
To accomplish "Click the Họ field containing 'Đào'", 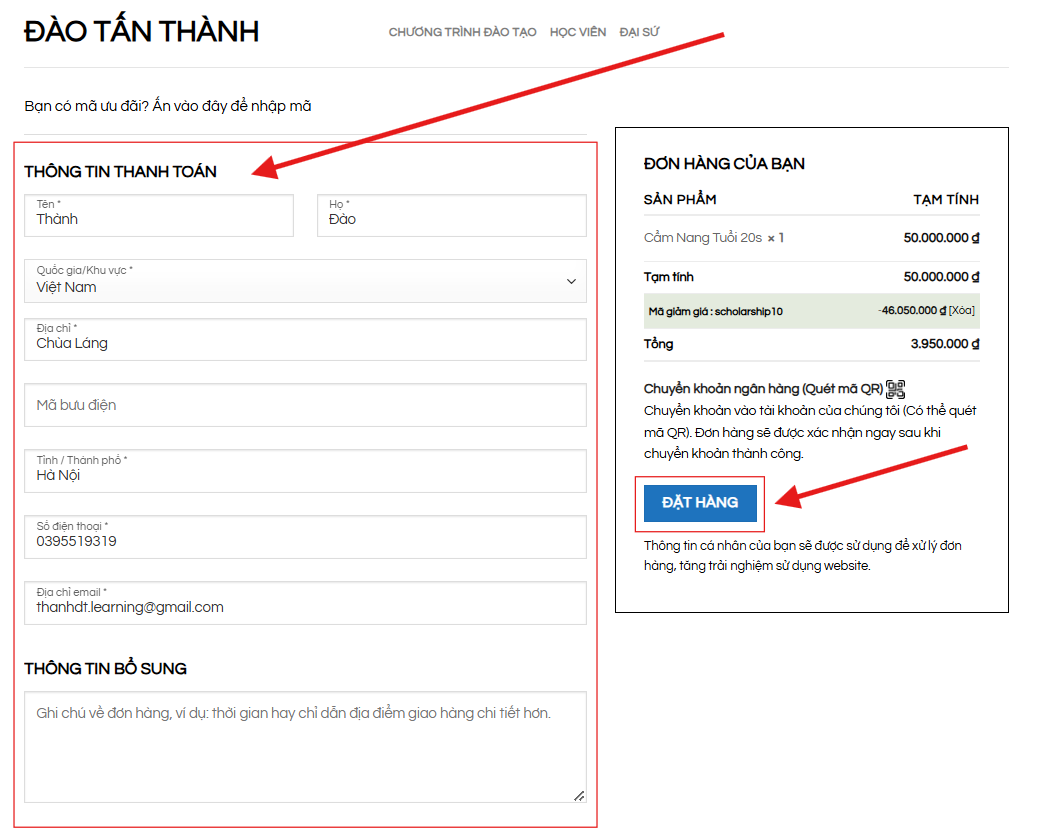I will click(451, 216).
